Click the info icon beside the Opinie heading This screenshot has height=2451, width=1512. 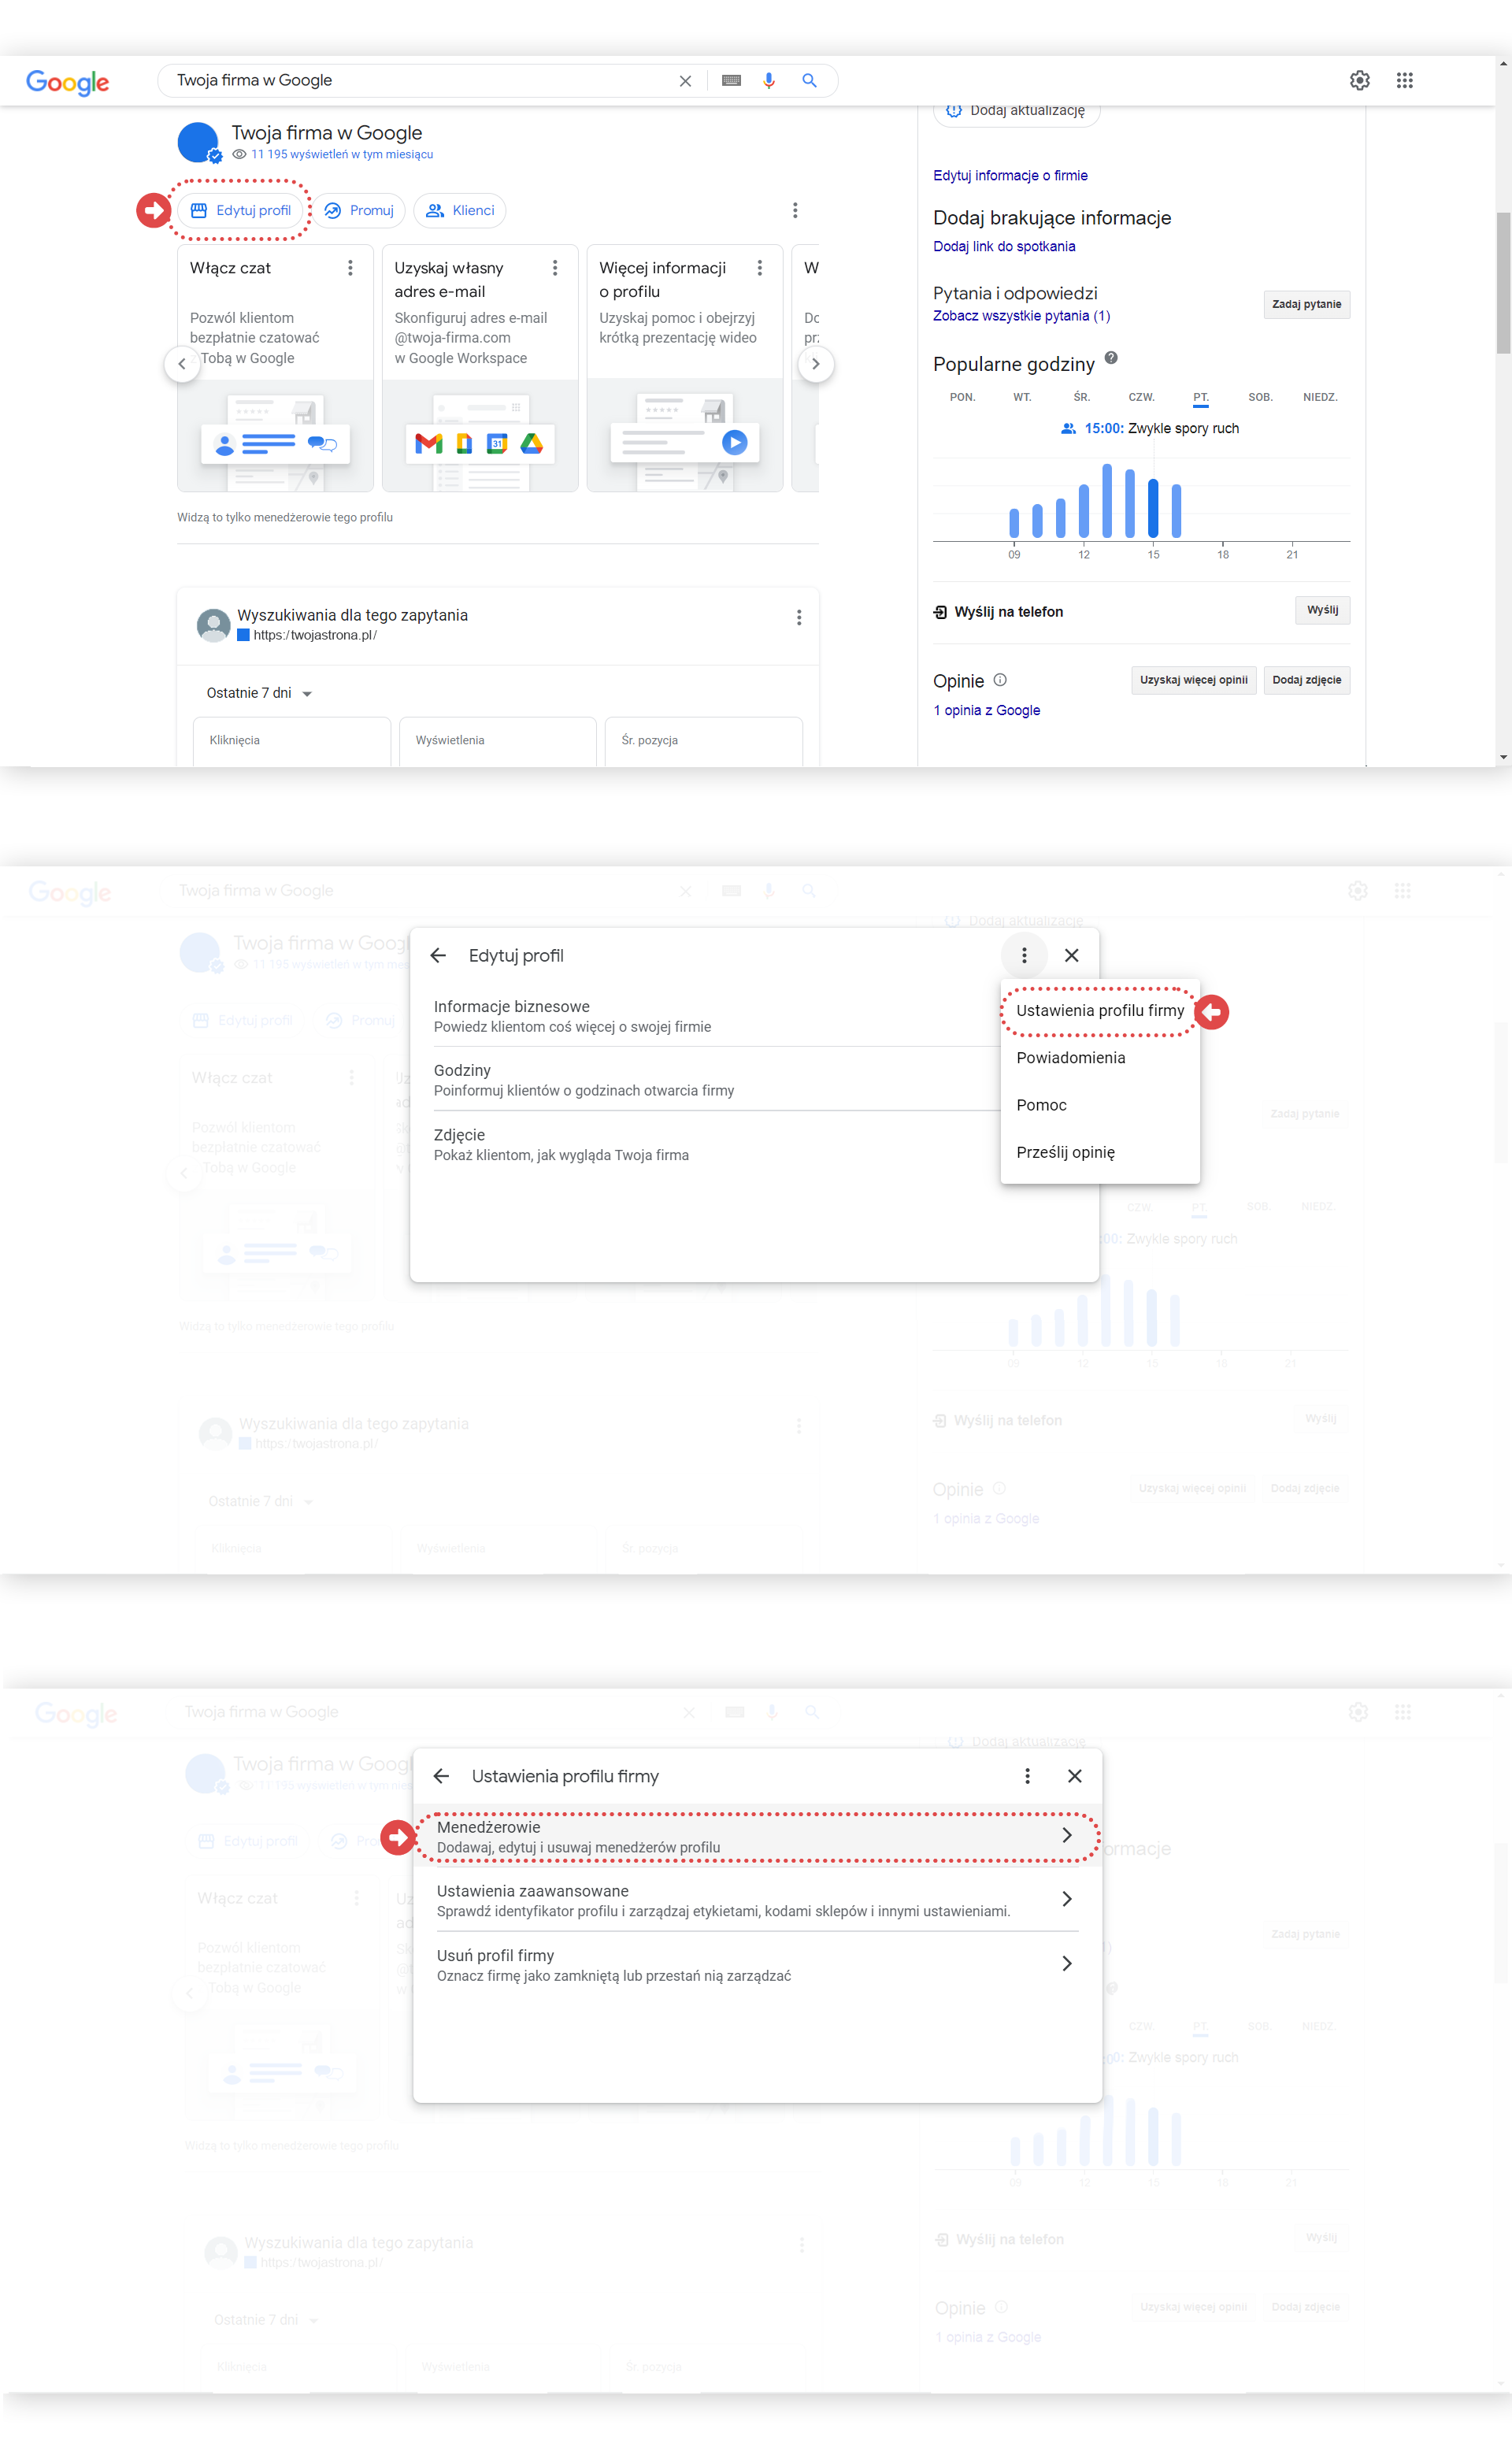(x=1000, y=680)
